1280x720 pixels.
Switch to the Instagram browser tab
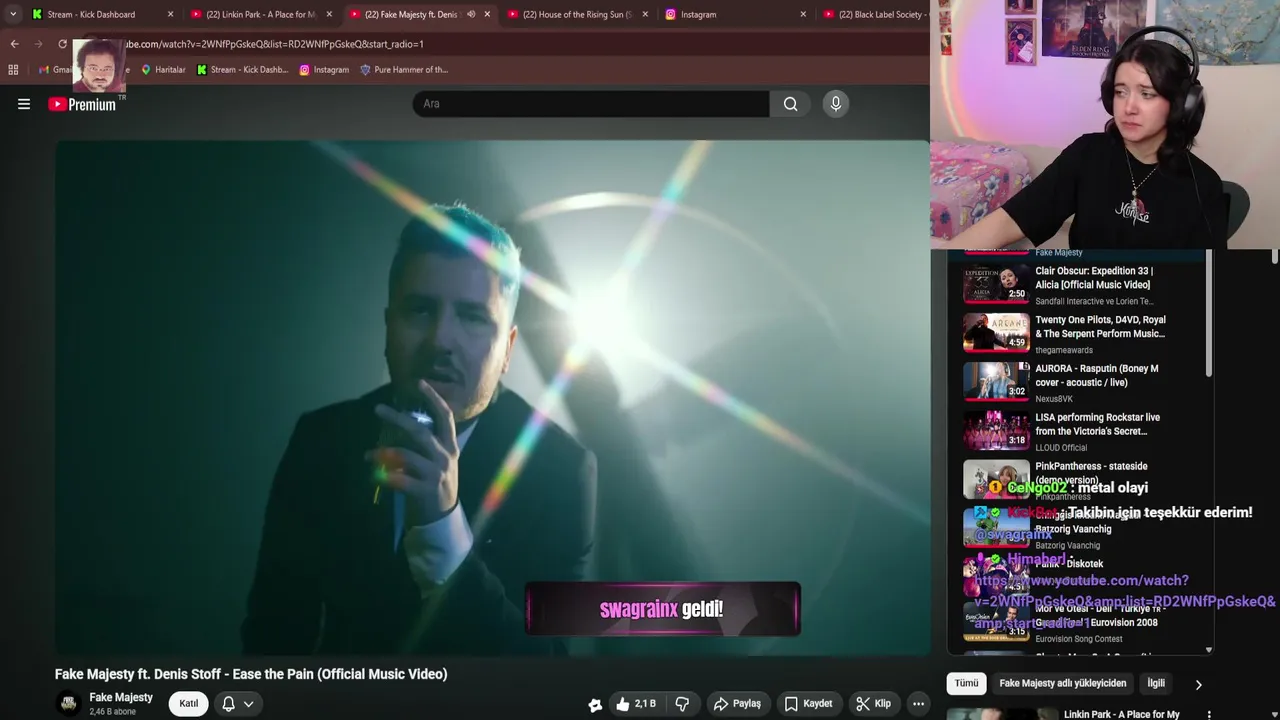(x=728, y=15)
